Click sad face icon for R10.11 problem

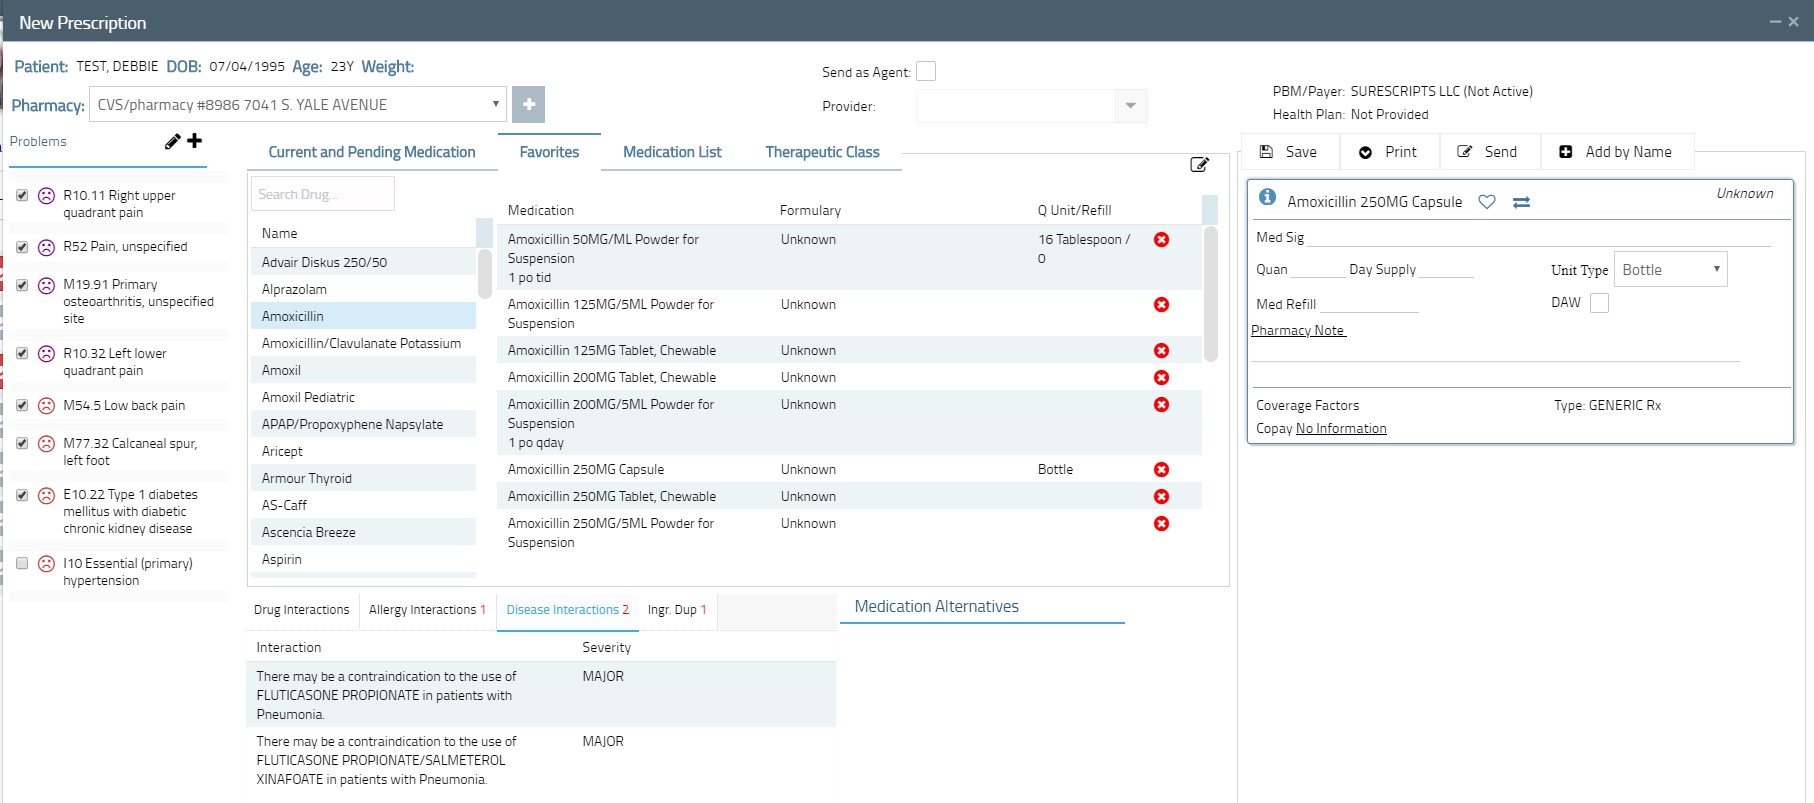46,196
